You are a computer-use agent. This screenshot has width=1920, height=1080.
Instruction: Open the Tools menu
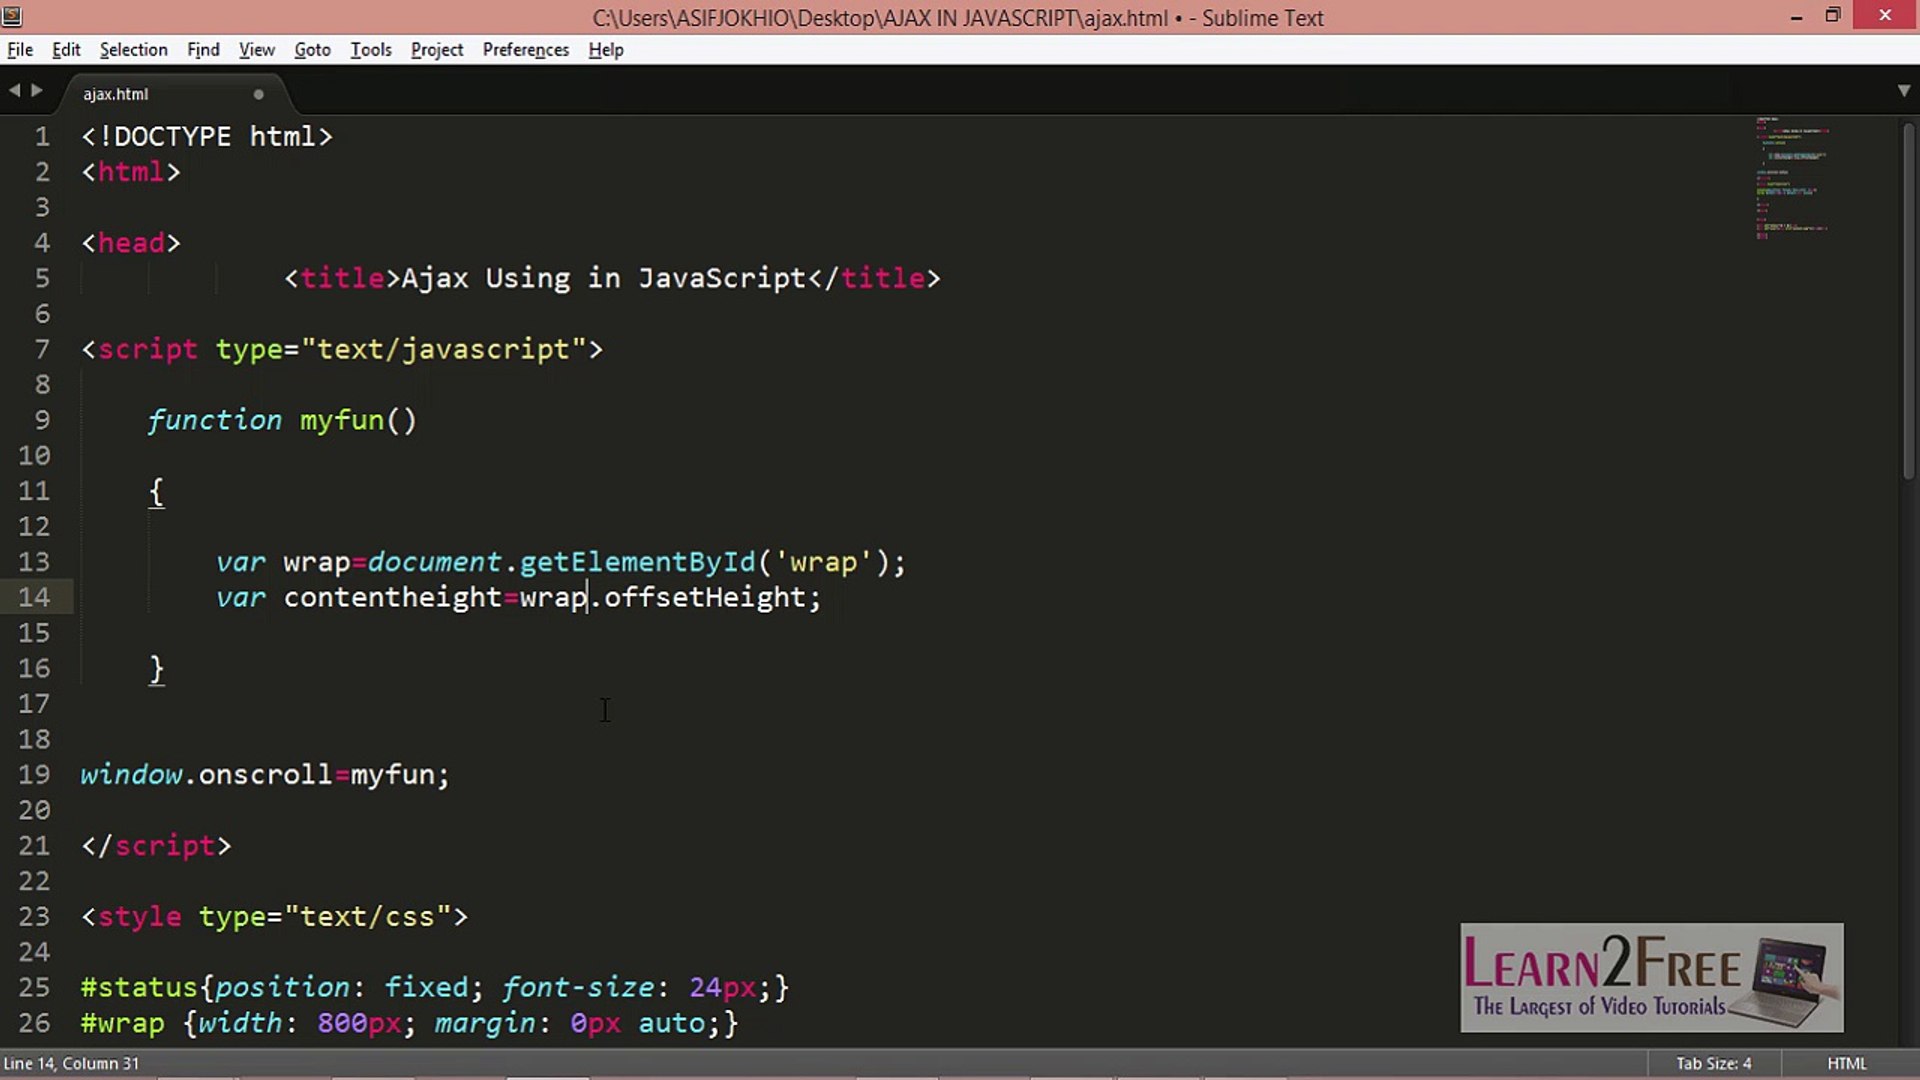[x=370, y=49]
